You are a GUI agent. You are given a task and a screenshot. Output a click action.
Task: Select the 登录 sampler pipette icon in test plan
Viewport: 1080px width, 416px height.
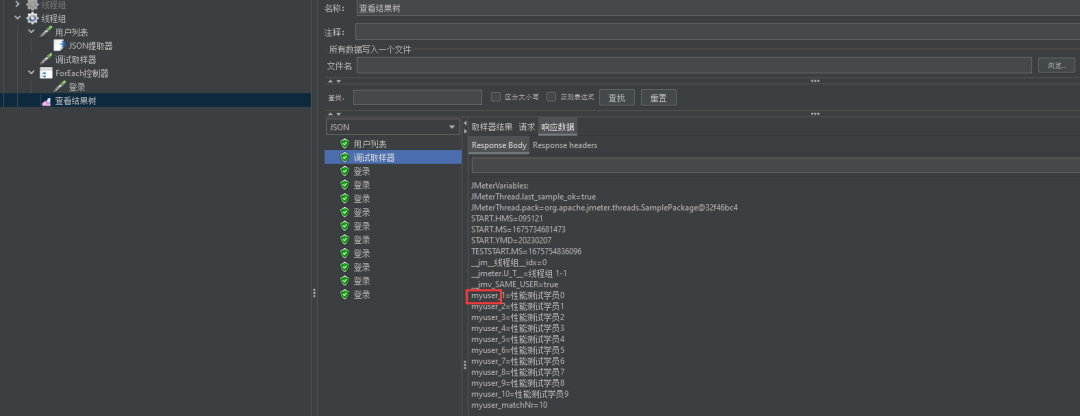click(x=59, y=87)
